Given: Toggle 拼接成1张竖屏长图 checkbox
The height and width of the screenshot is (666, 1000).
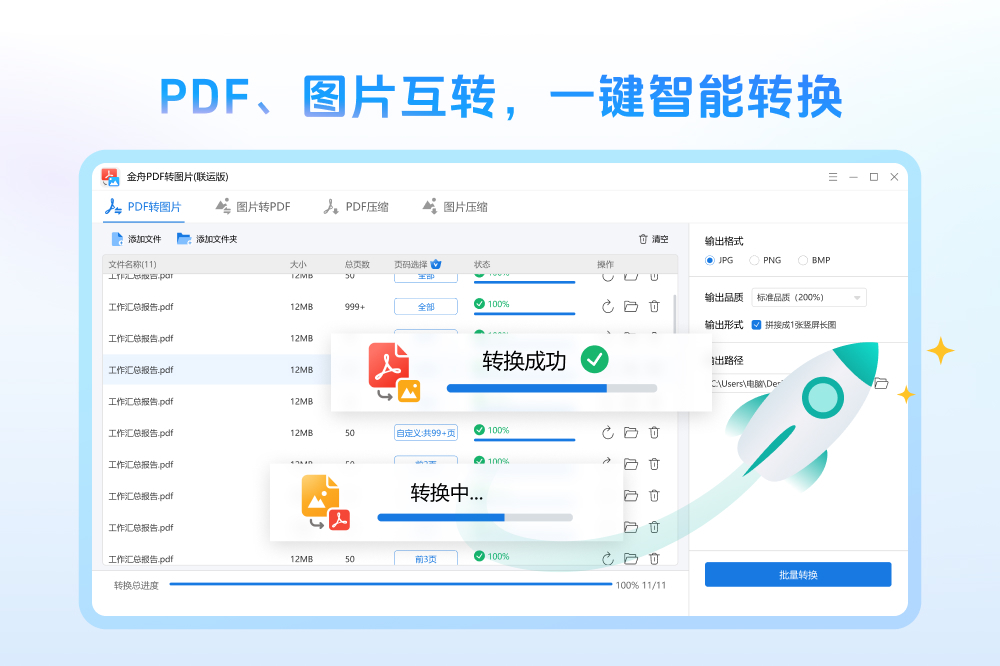Looking at the screenshot, I should tap(756, 325).
